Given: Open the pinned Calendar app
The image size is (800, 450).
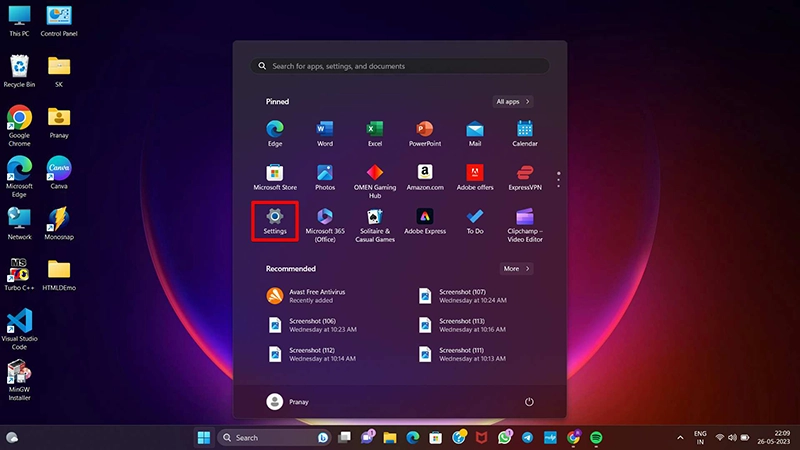Looking at the screenshot, I should coord(524,134).
